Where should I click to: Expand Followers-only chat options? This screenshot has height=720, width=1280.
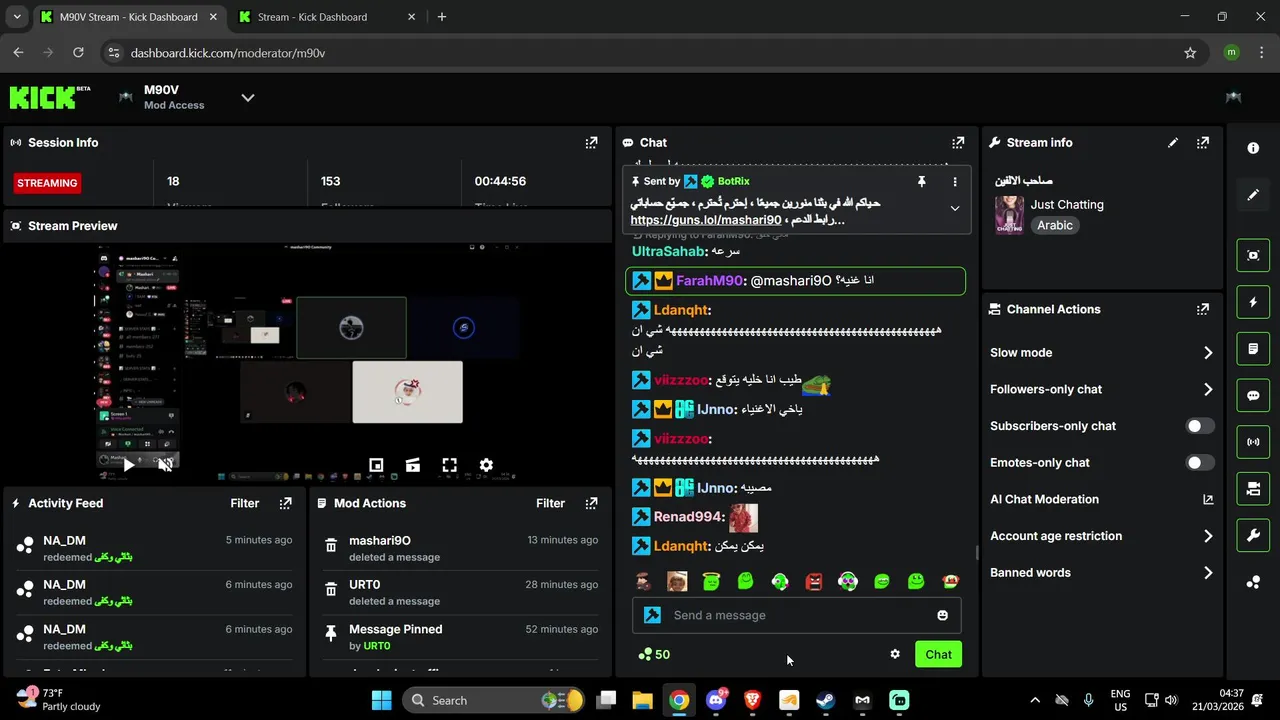(1101, 390)
